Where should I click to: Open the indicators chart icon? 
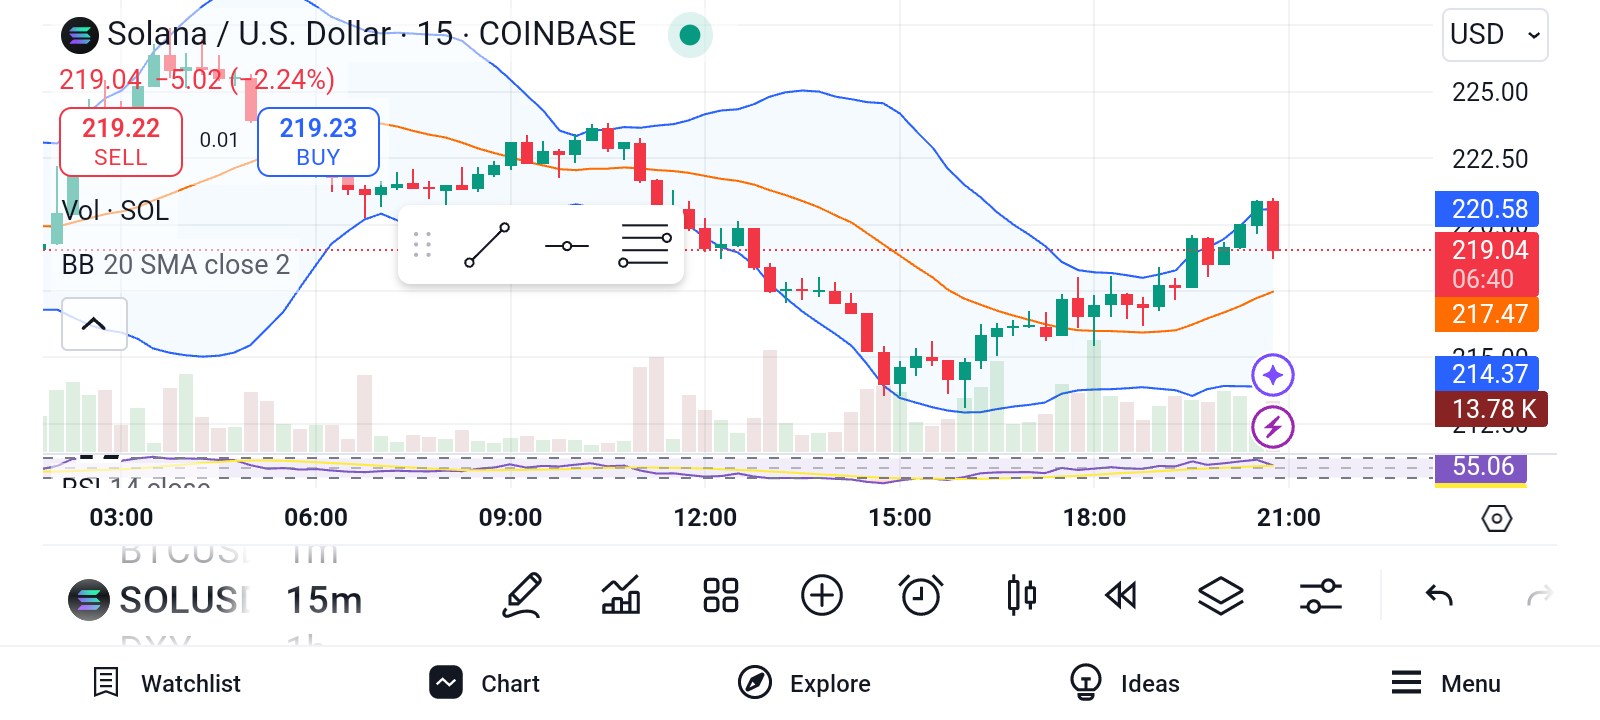point(621,596)
